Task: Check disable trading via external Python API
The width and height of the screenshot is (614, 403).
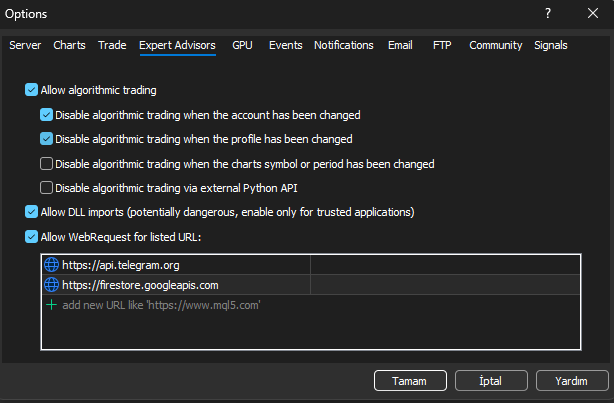Action: [46, 188]
